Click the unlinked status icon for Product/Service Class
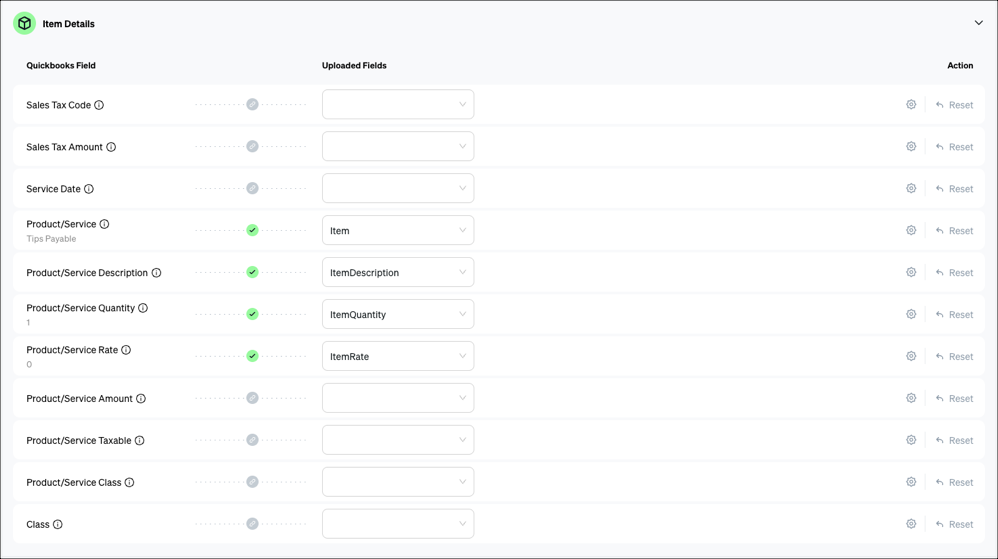This screenshot has width=998, height=559. coord(253,482)
